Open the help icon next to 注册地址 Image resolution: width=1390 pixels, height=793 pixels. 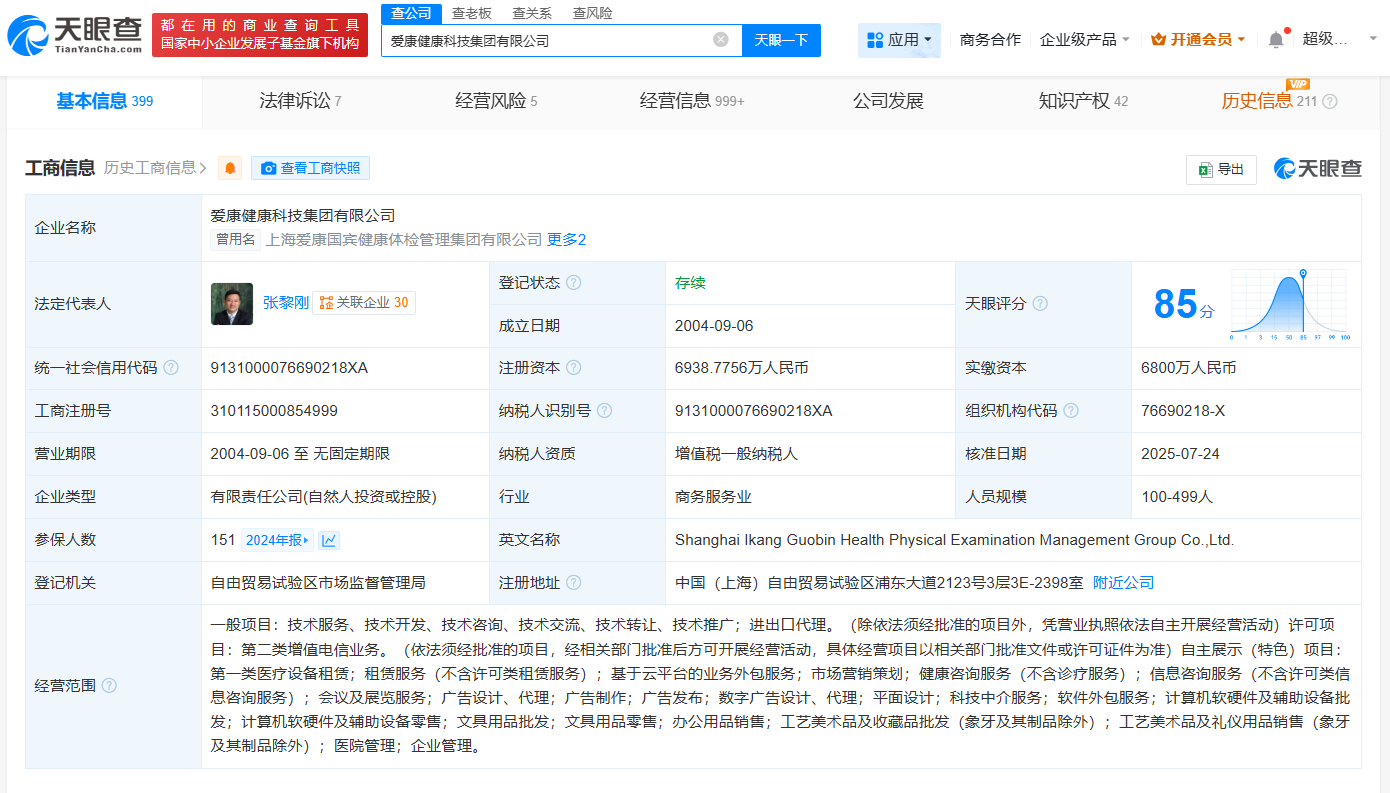(574, 583)
